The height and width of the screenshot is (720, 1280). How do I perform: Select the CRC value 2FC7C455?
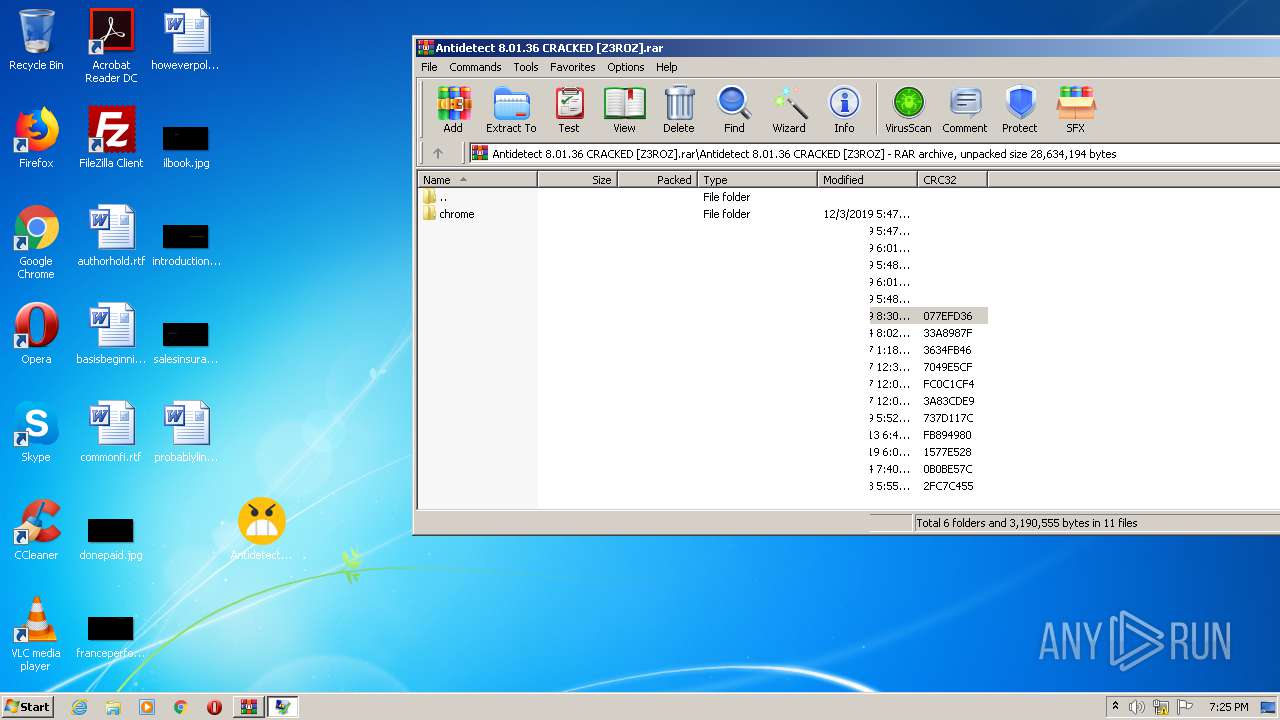[x=948, y=486]
